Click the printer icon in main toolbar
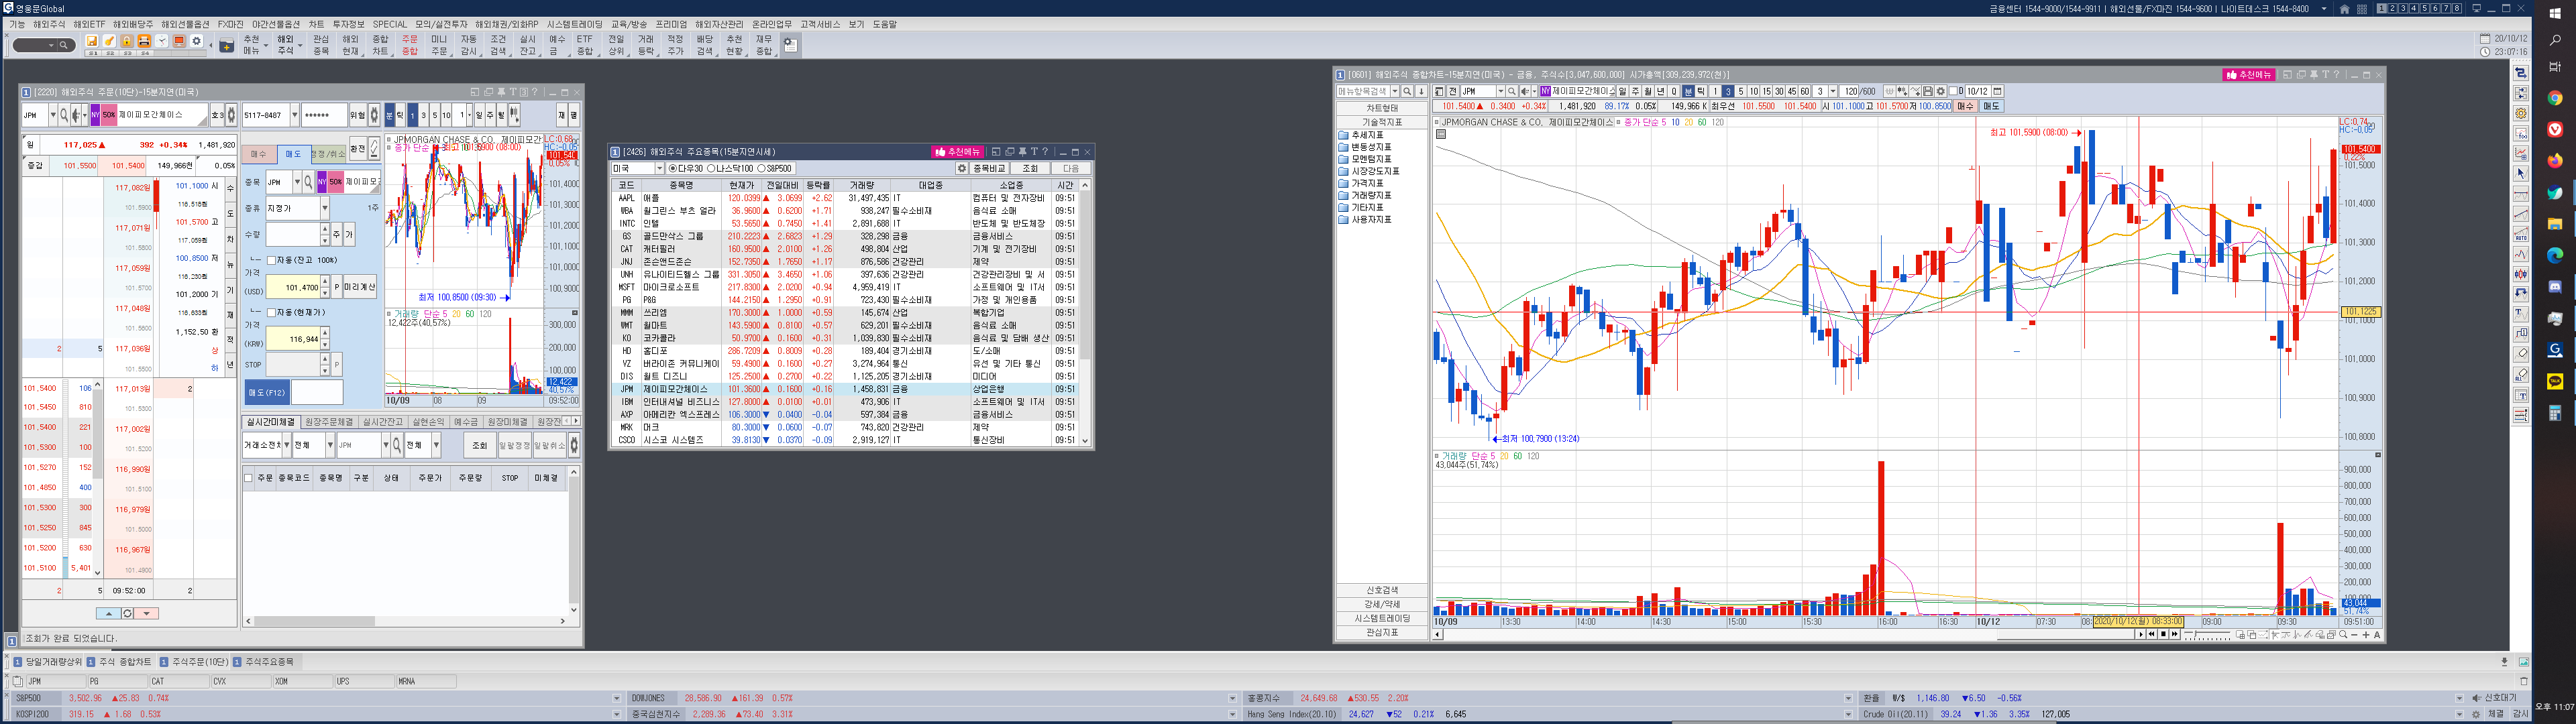This screenshot has height=724, width=2576. click(x=144, y=41)
